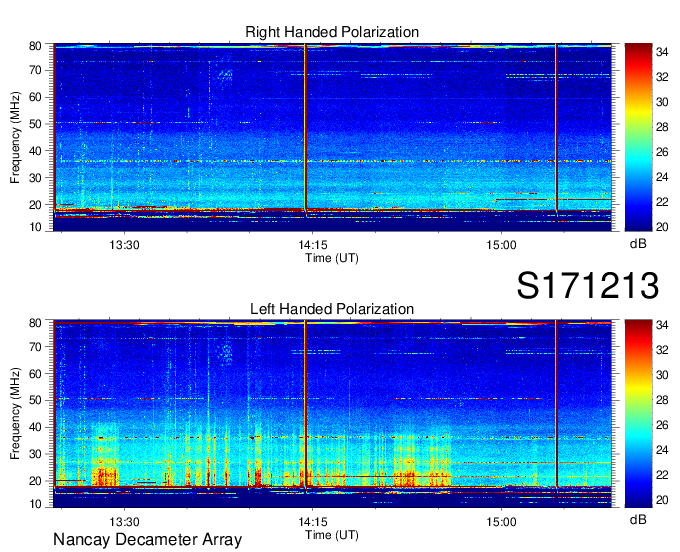
Task: Click the 10 MHz tick on the left-handed plot
Action: (35, 504)
